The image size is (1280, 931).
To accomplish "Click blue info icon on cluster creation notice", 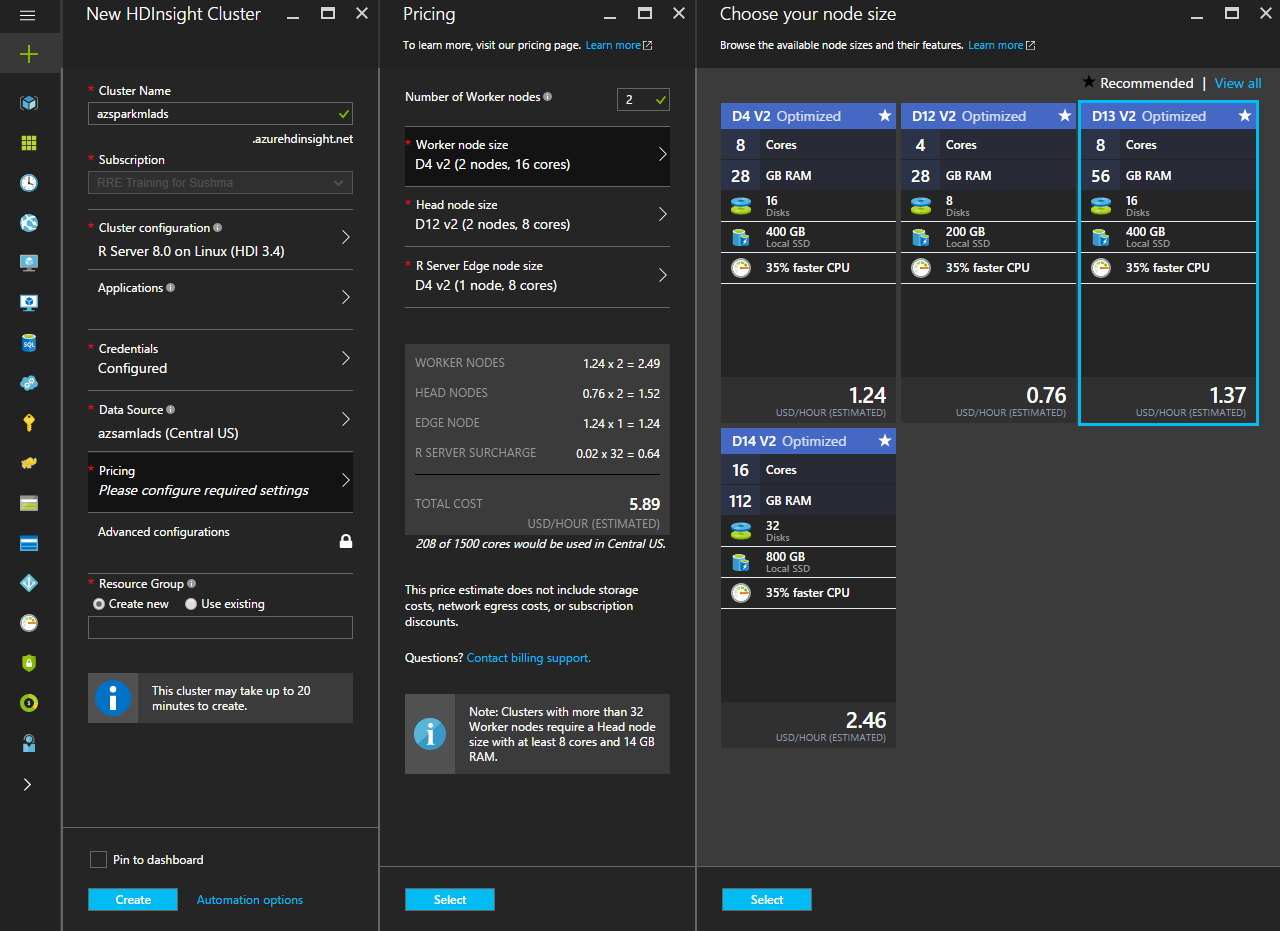I will [113, 698].
